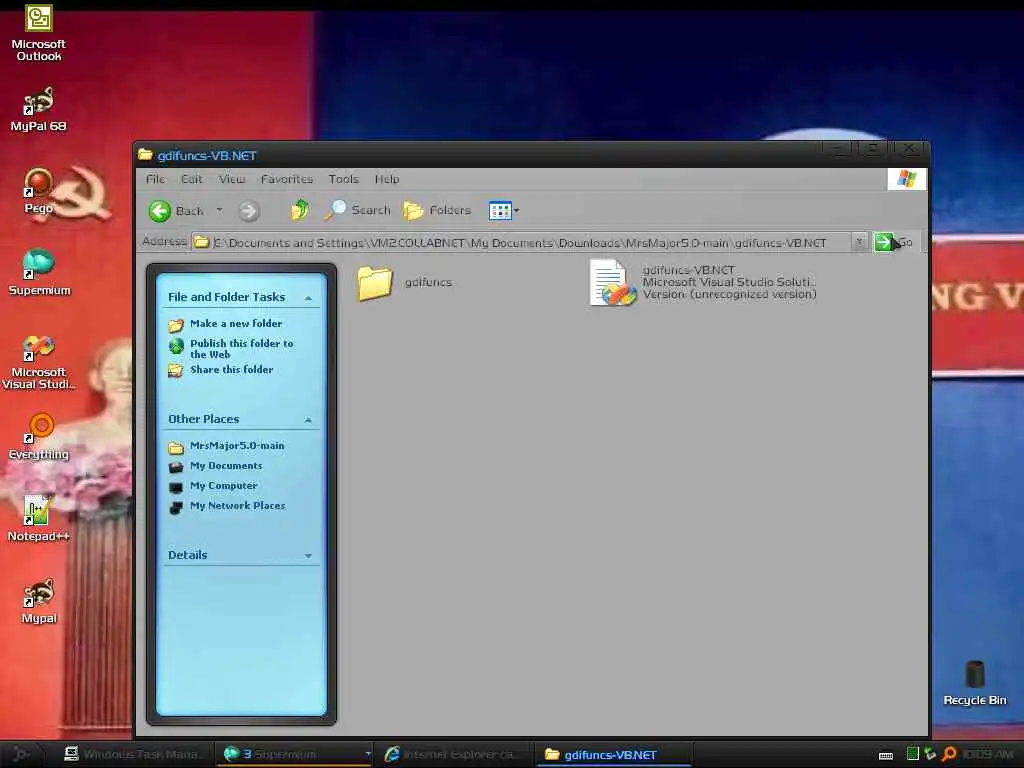Open the Supermium taskbar group
The height and width of the screenshot is (768, 1024).
click(294, 754)
